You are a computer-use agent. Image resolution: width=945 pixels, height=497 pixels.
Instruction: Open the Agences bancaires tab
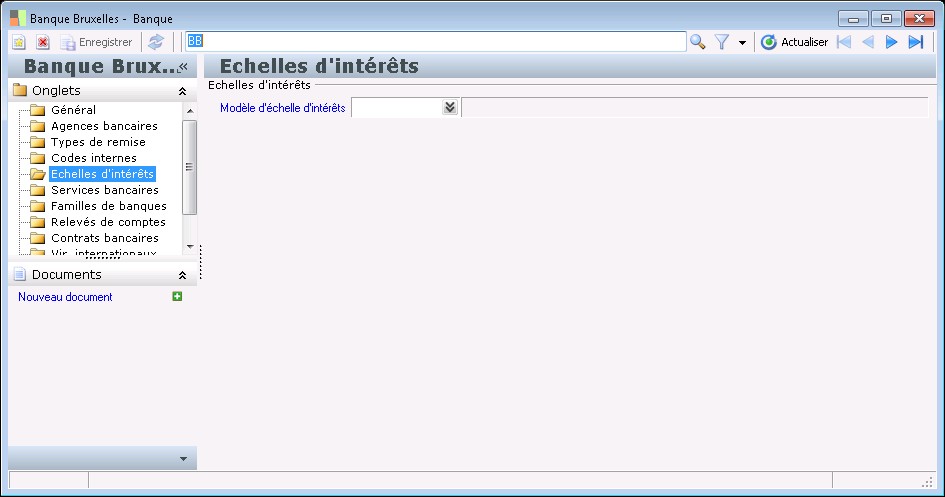(104, 126)
